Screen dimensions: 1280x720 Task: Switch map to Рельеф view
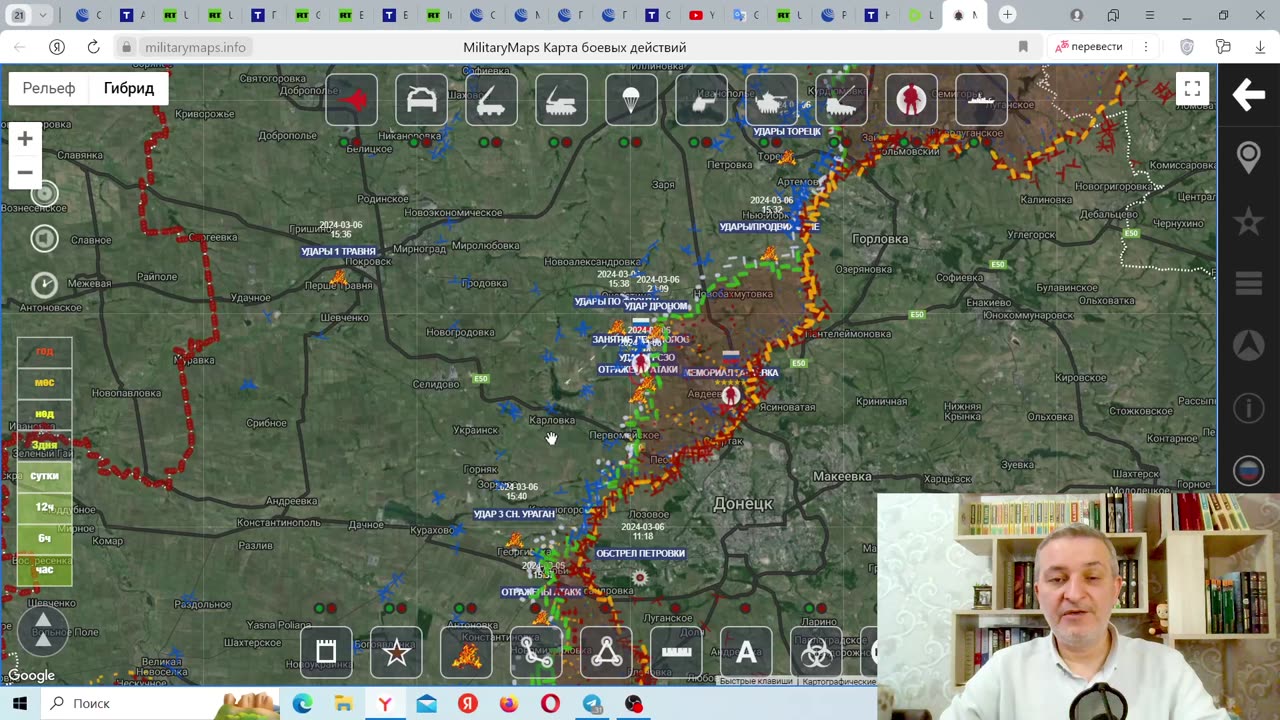[x=49, y=88]
